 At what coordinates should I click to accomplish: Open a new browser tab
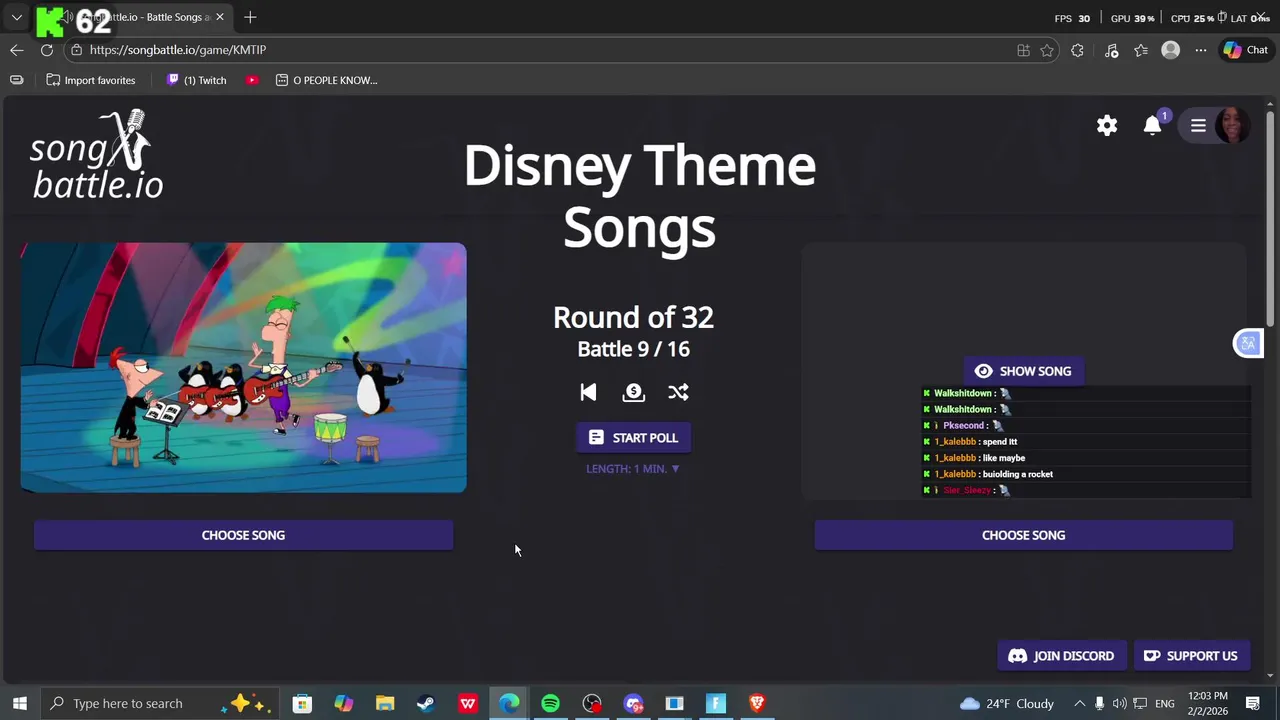tap(250, 17)
